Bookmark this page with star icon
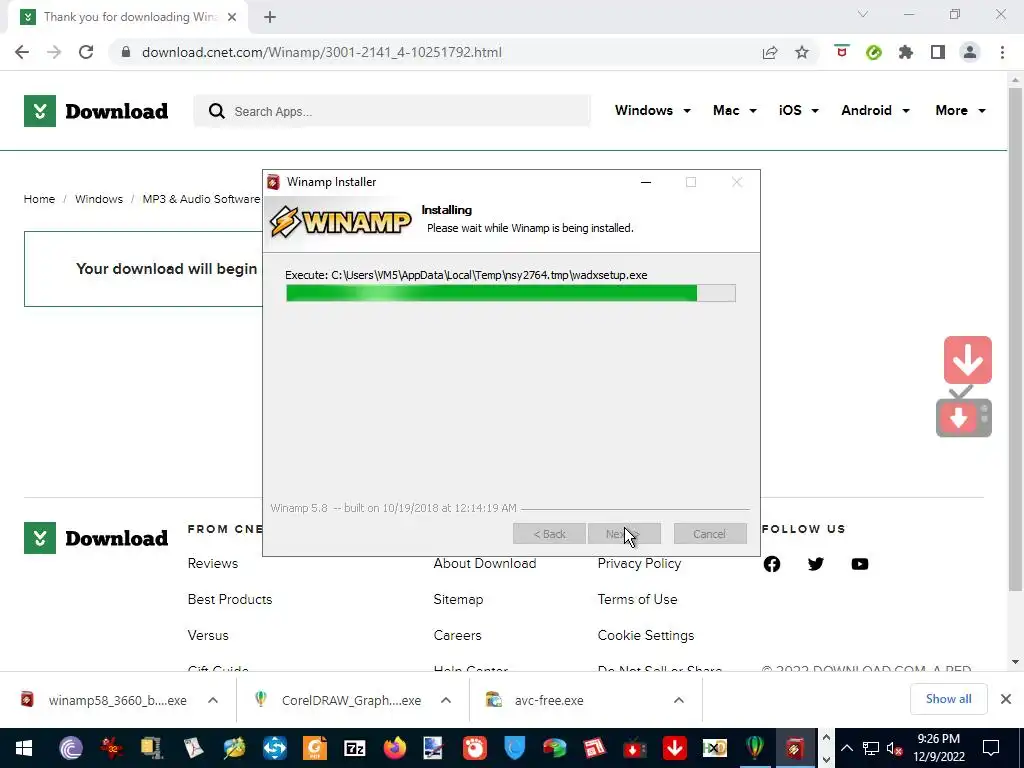This screenshot has width=1024, height=768. pyautogui.click(x=802, y=52)
